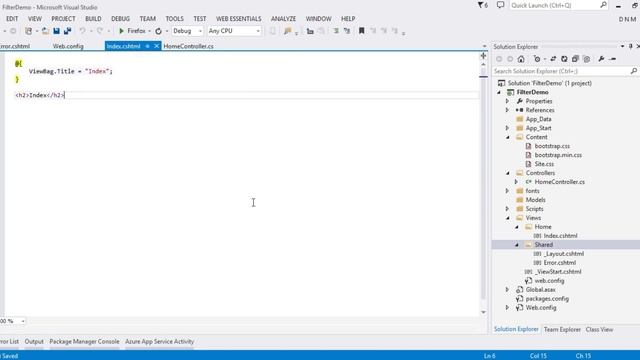
Task: Open the DEBUG menu
Action: click(x=120, y=19)
